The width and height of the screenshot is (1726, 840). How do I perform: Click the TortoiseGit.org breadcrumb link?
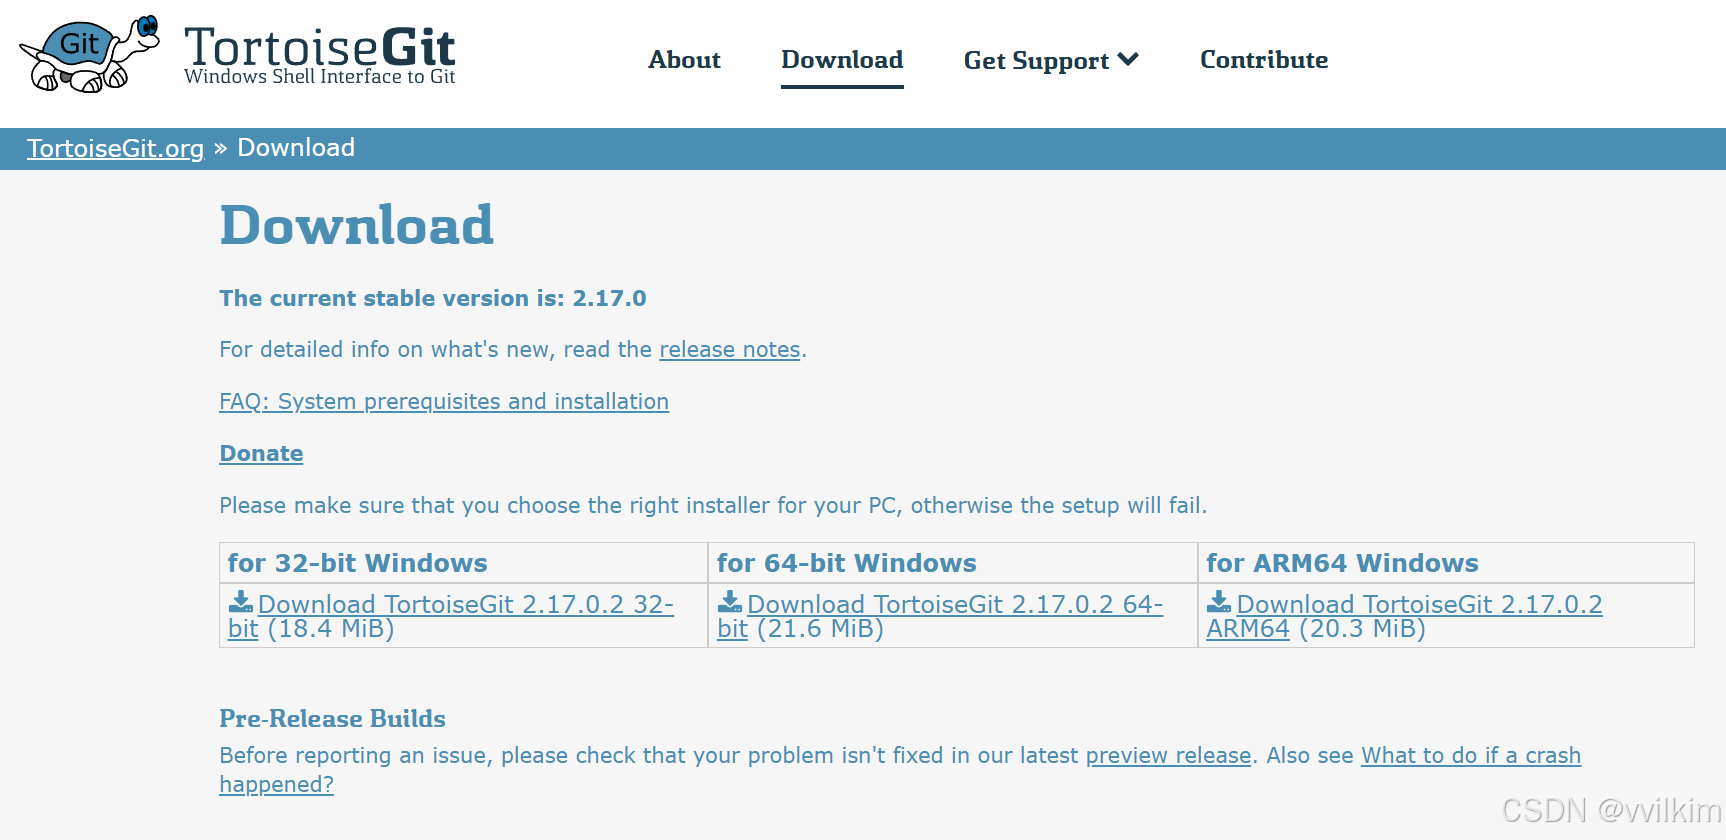tap(115, 148)
